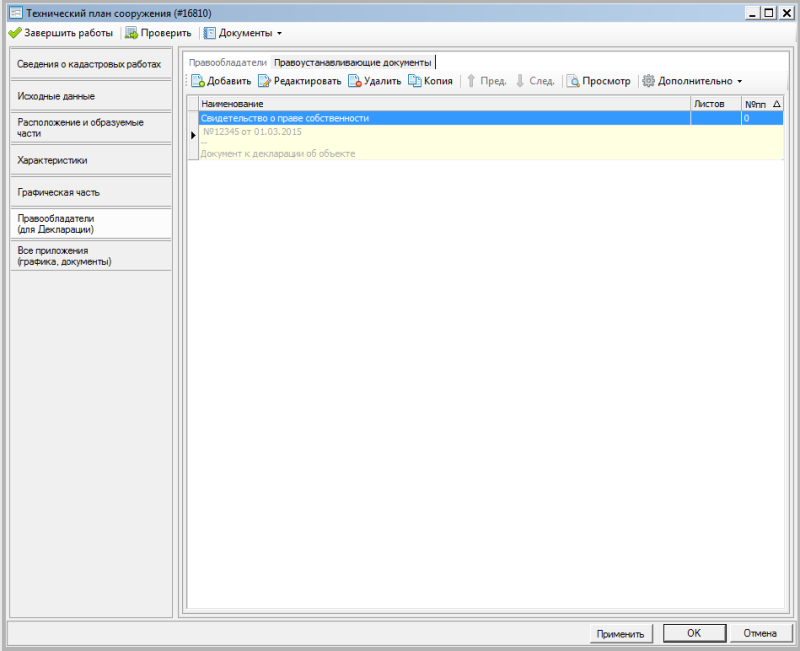800x651 pixels.
Task: Click the Copy (Копия) toolbar icon
Action: (x=415, y=81)
